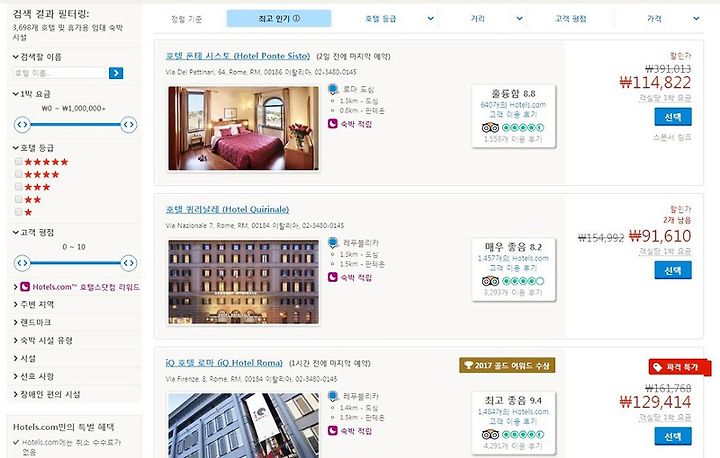720x458 pixels.
Task: Click 선택 button for Hotel Quirinale
Action: tap(673, 271)
